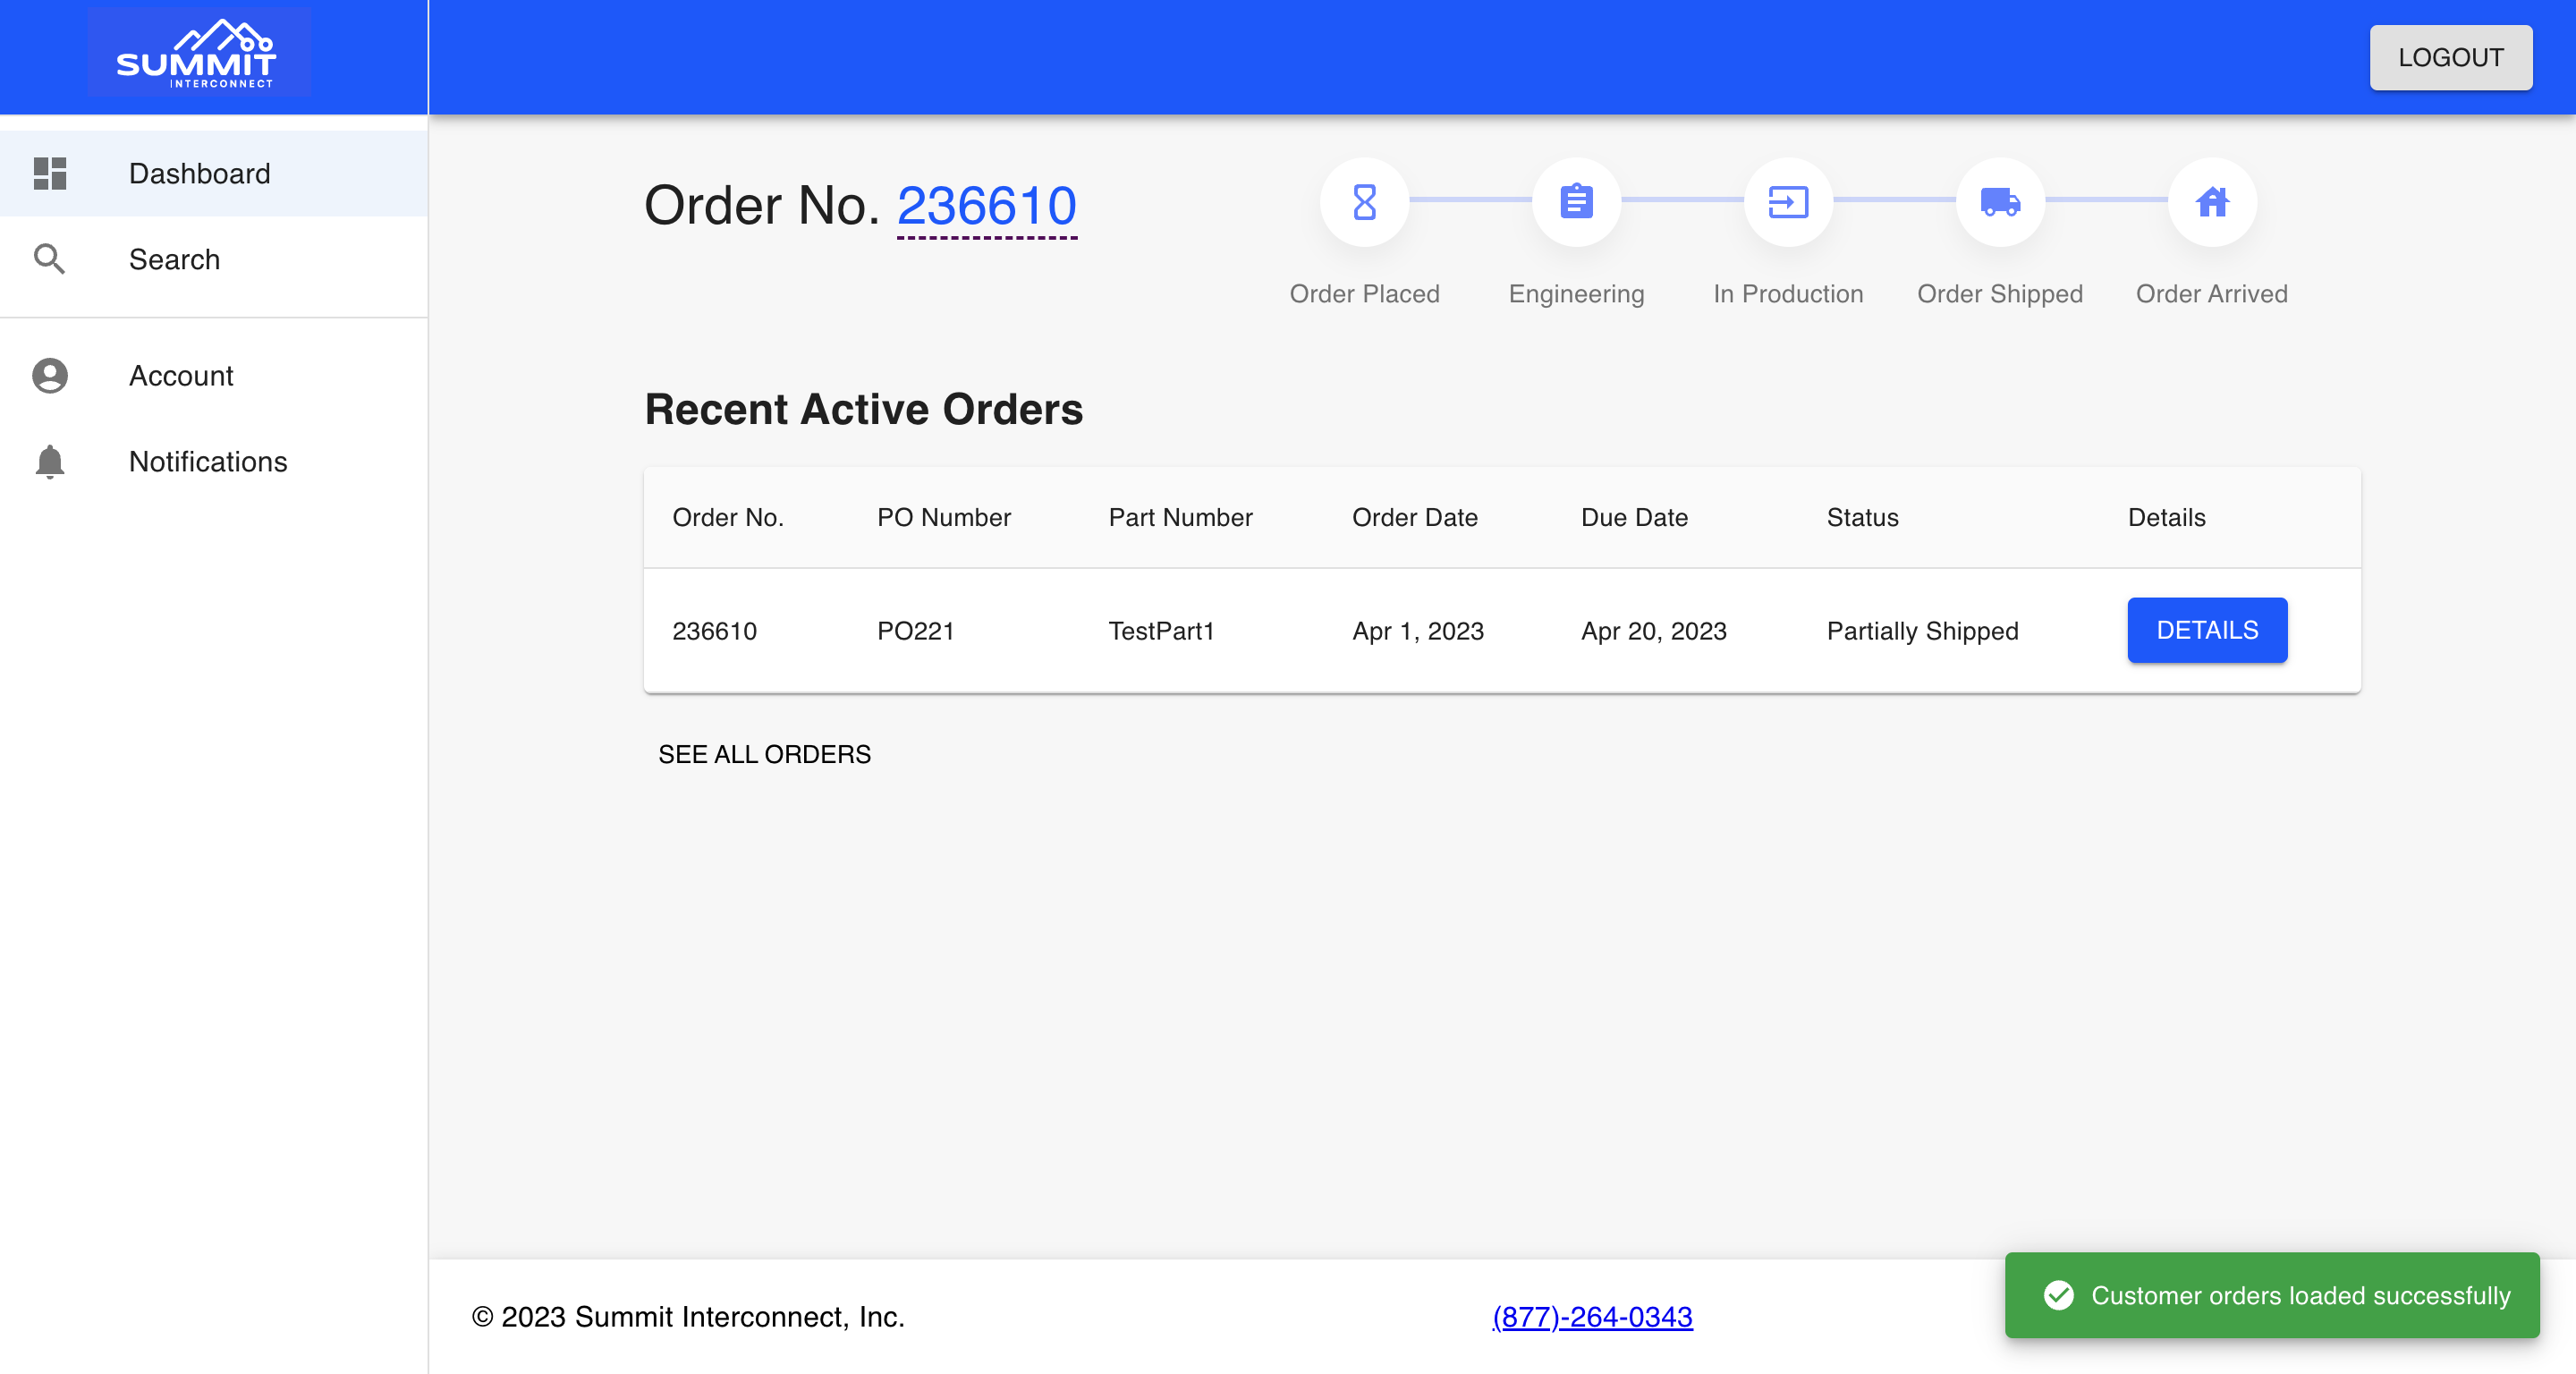Click the Summit Interconnect logo
2576x1374 pixels.
coord(199,52)
